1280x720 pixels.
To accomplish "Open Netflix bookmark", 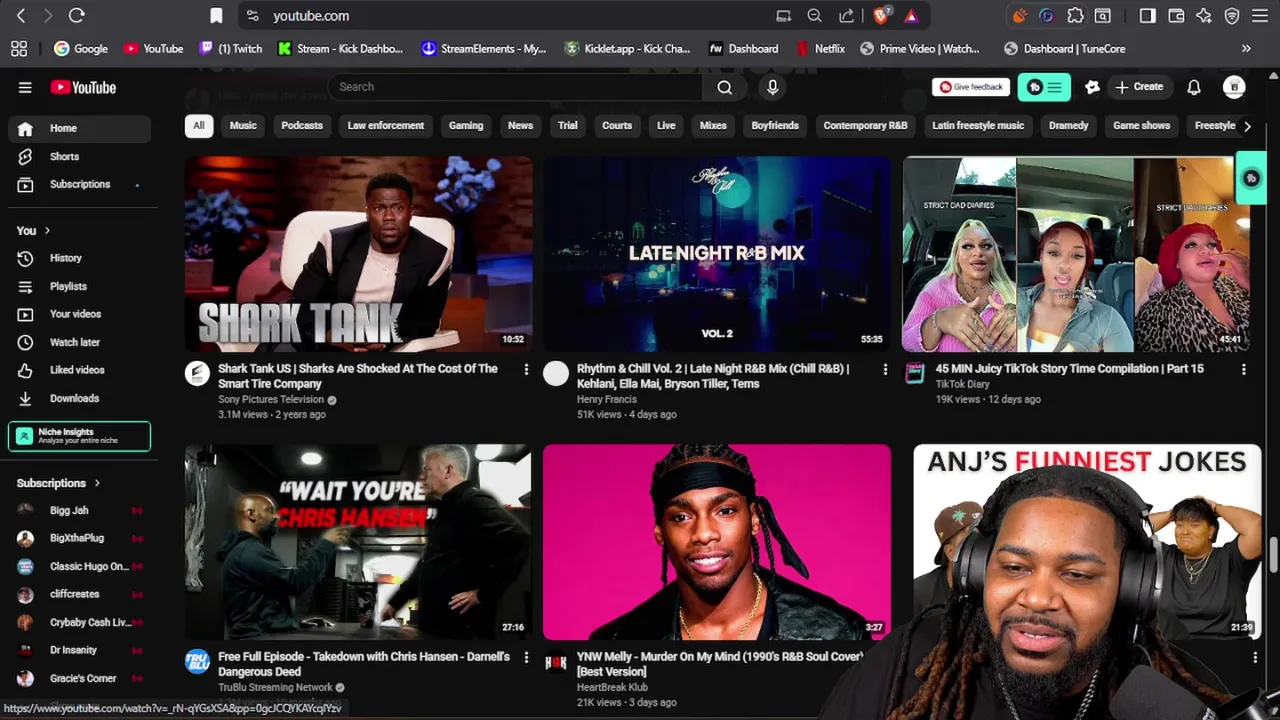I will tap(821, 48).
